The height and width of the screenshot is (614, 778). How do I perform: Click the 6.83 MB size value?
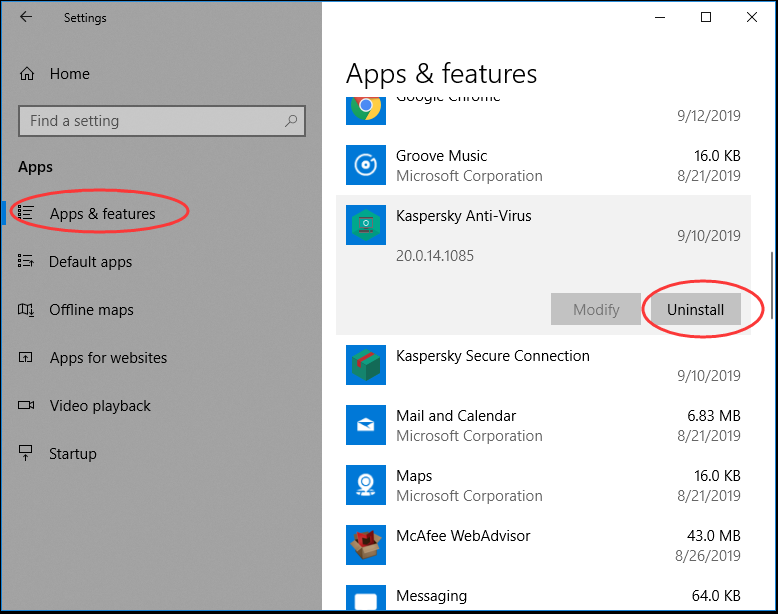click(x=713, y=415)
